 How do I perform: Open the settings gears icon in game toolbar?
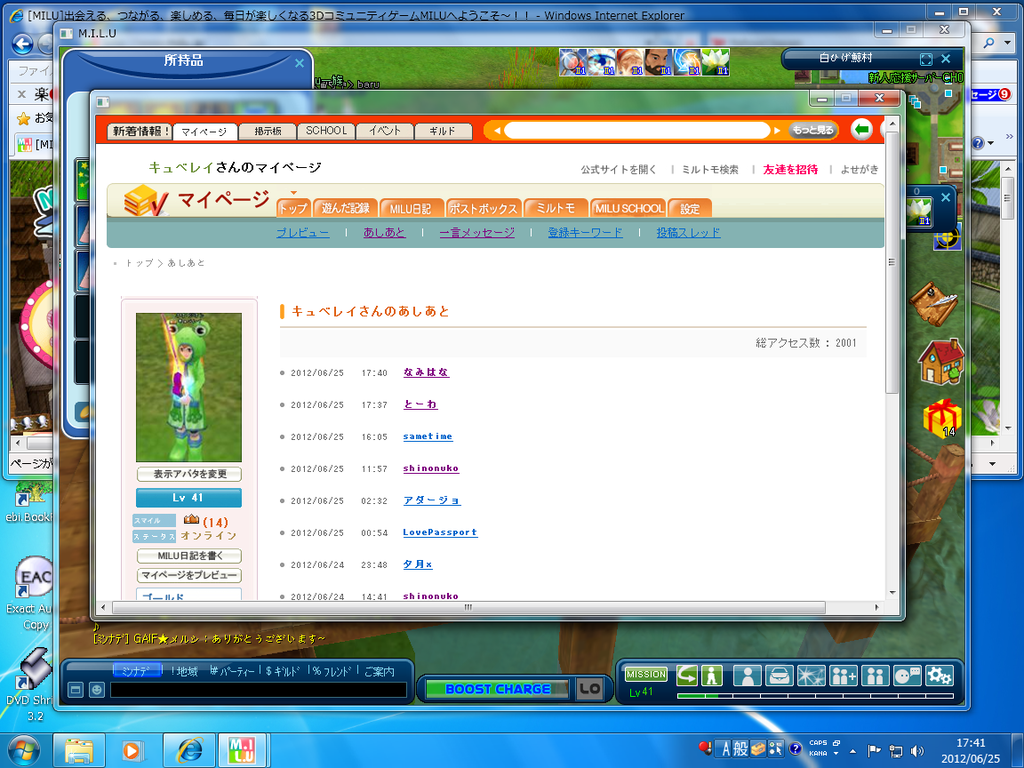click(x=939, y=676)
